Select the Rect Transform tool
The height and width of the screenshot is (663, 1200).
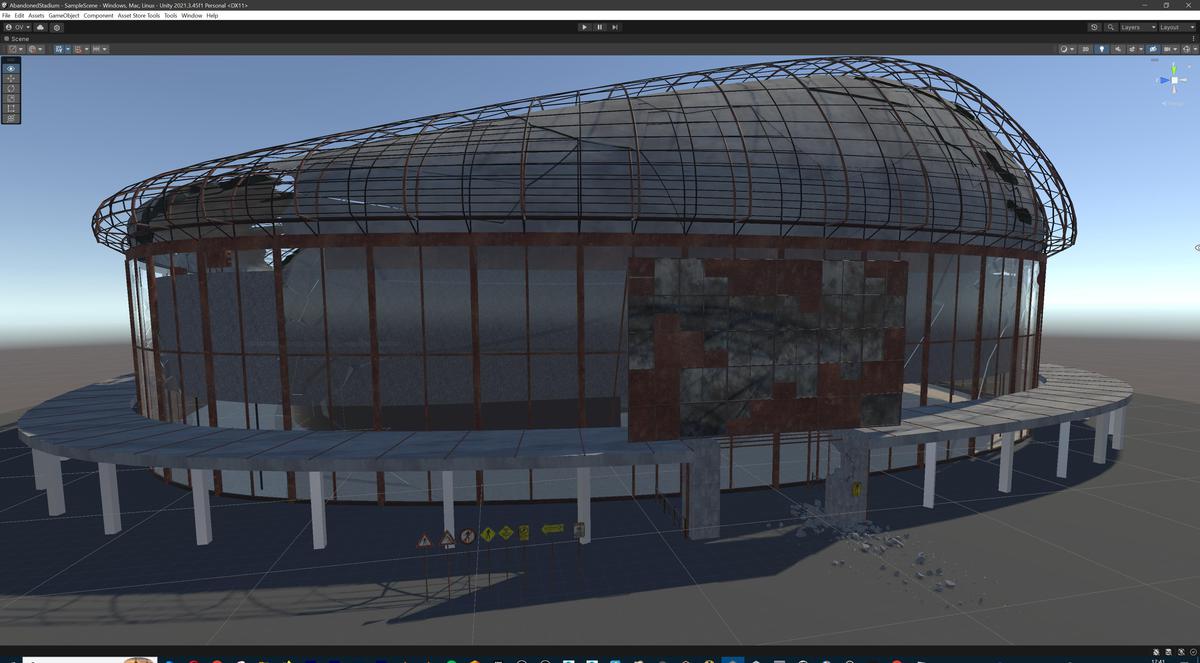tap(9, 108)
